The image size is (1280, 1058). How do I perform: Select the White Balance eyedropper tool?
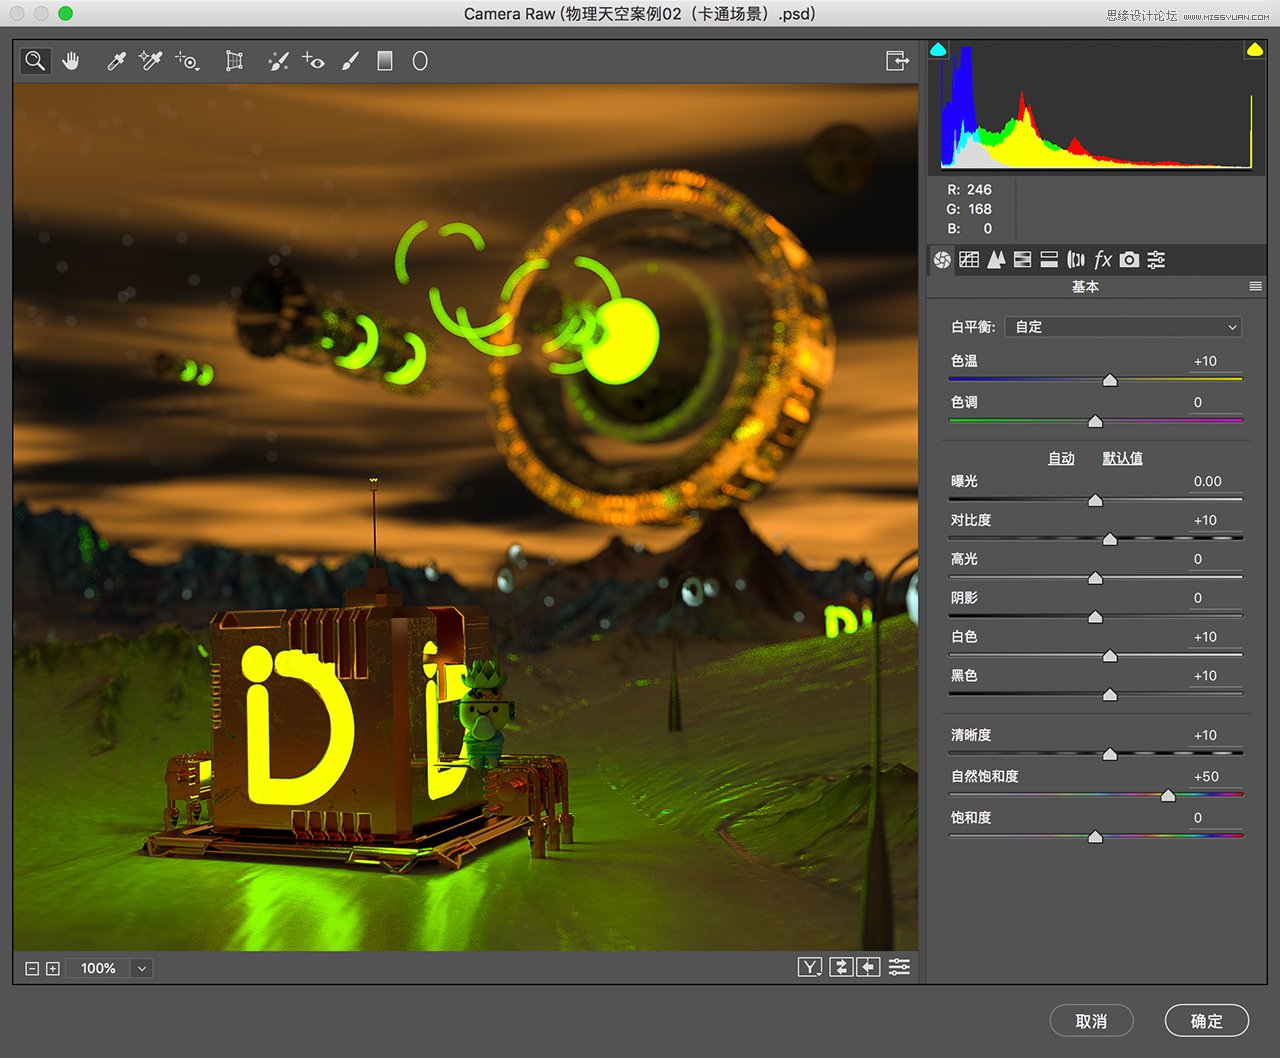click(115, 60)
